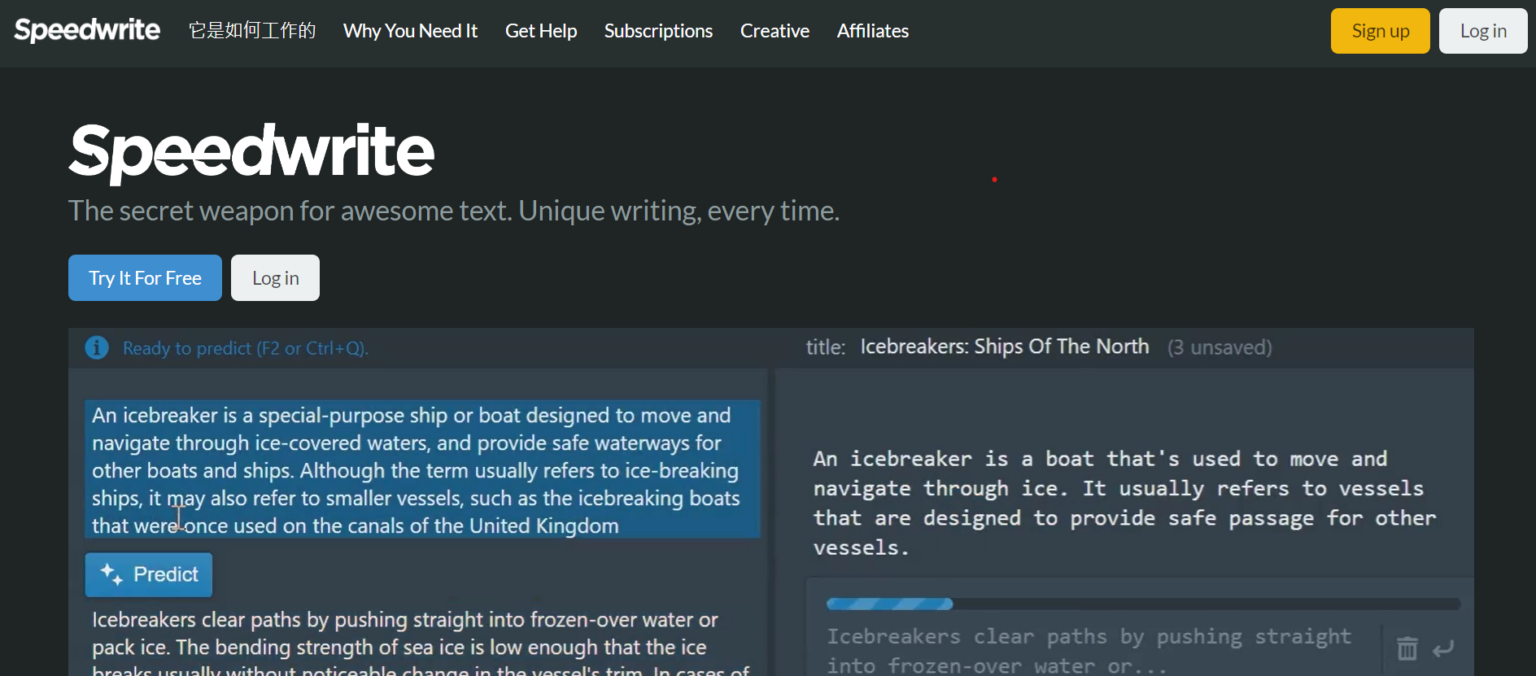Screen dimensions: 1536x676
Task: Go to Get Help in navigation
Action: click(541, 31)
